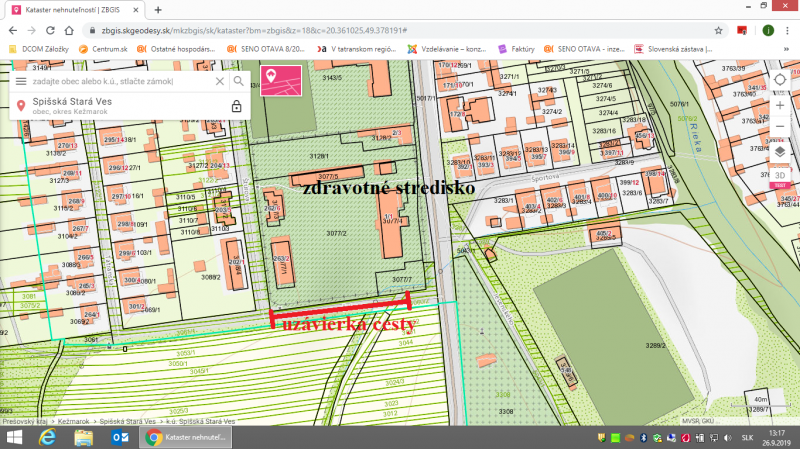This screenshot has height=449, width=800.
Task: Zoom in the map with plus button
Action: [780, 105]
